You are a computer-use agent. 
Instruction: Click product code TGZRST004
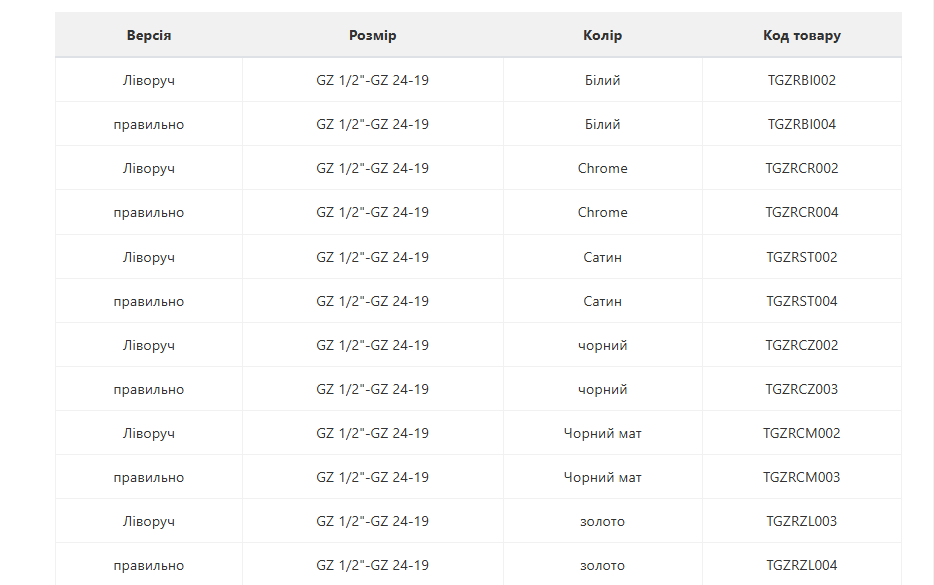click(x=802, y=301)
